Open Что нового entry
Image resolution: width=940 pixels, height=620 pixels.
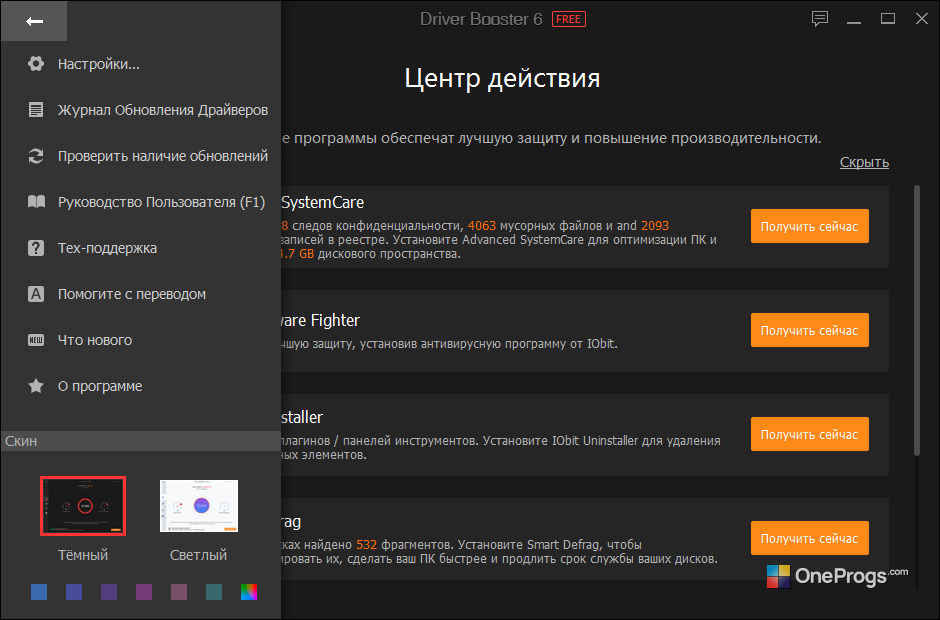coord(95,340)
